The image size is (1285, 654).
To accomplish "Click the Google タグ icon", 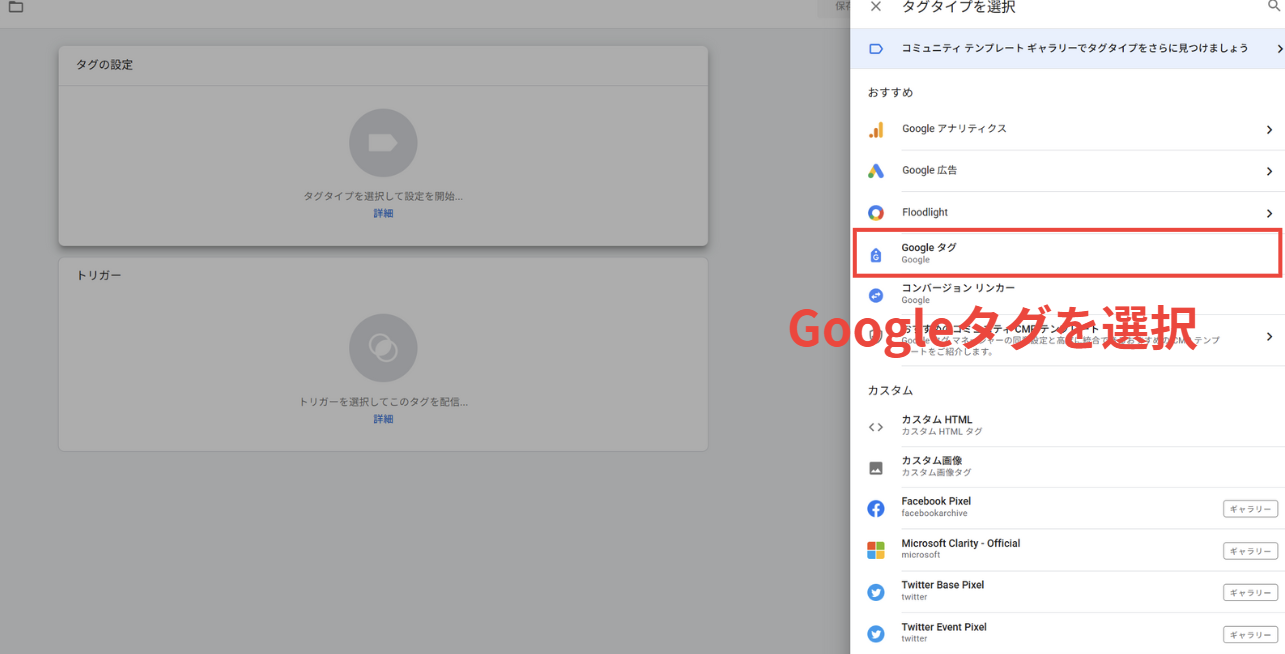I will pos(876,255).
